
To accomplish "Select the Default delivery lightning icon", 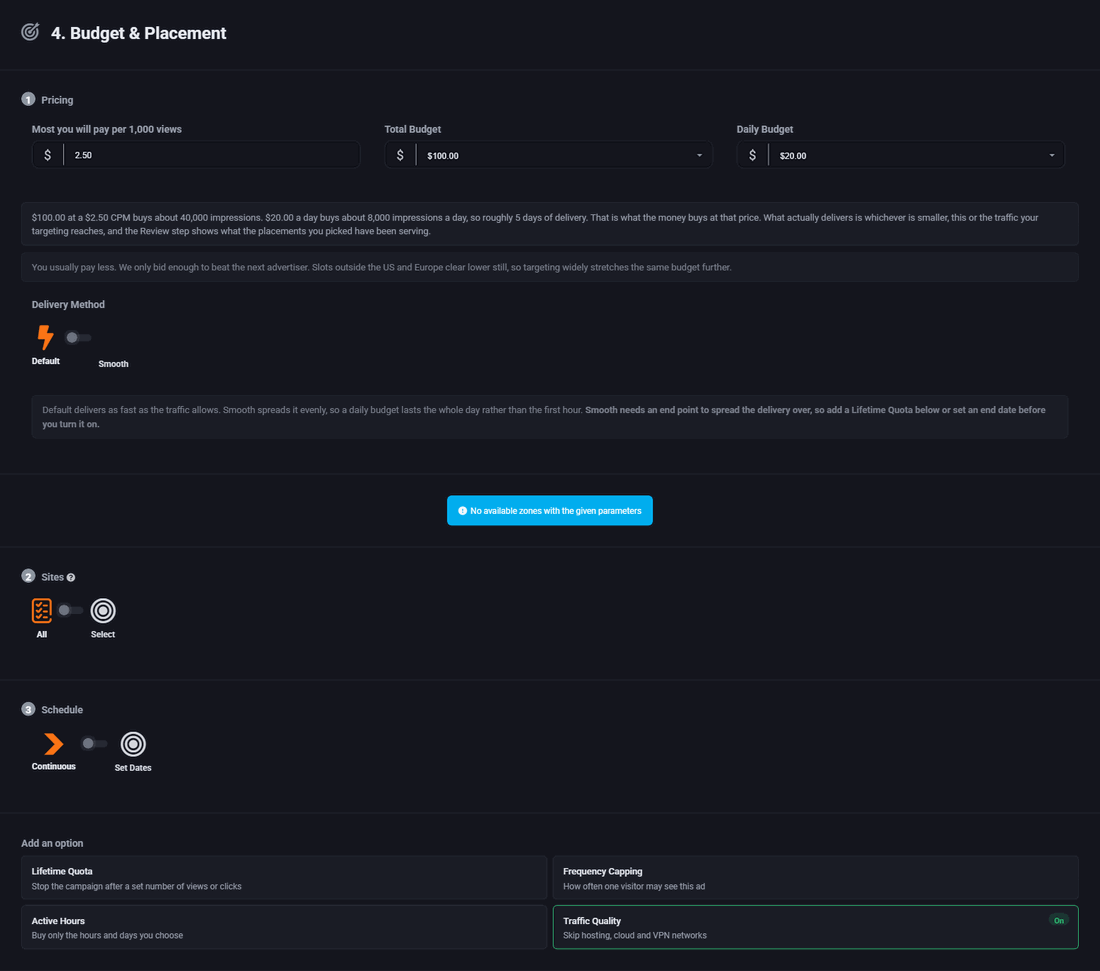I will (x=46, y=337).
